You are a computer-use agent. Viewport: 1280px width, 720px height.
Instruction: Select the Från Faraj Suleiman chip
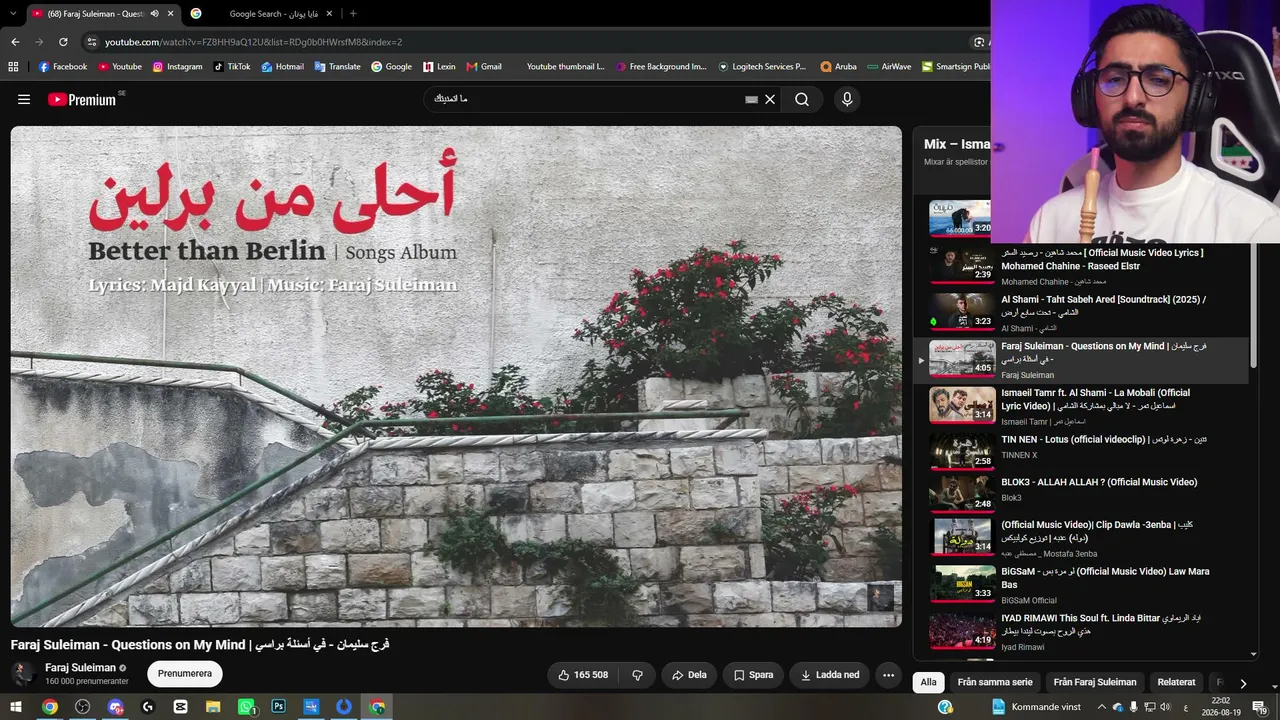click(x=1095, y=682)
